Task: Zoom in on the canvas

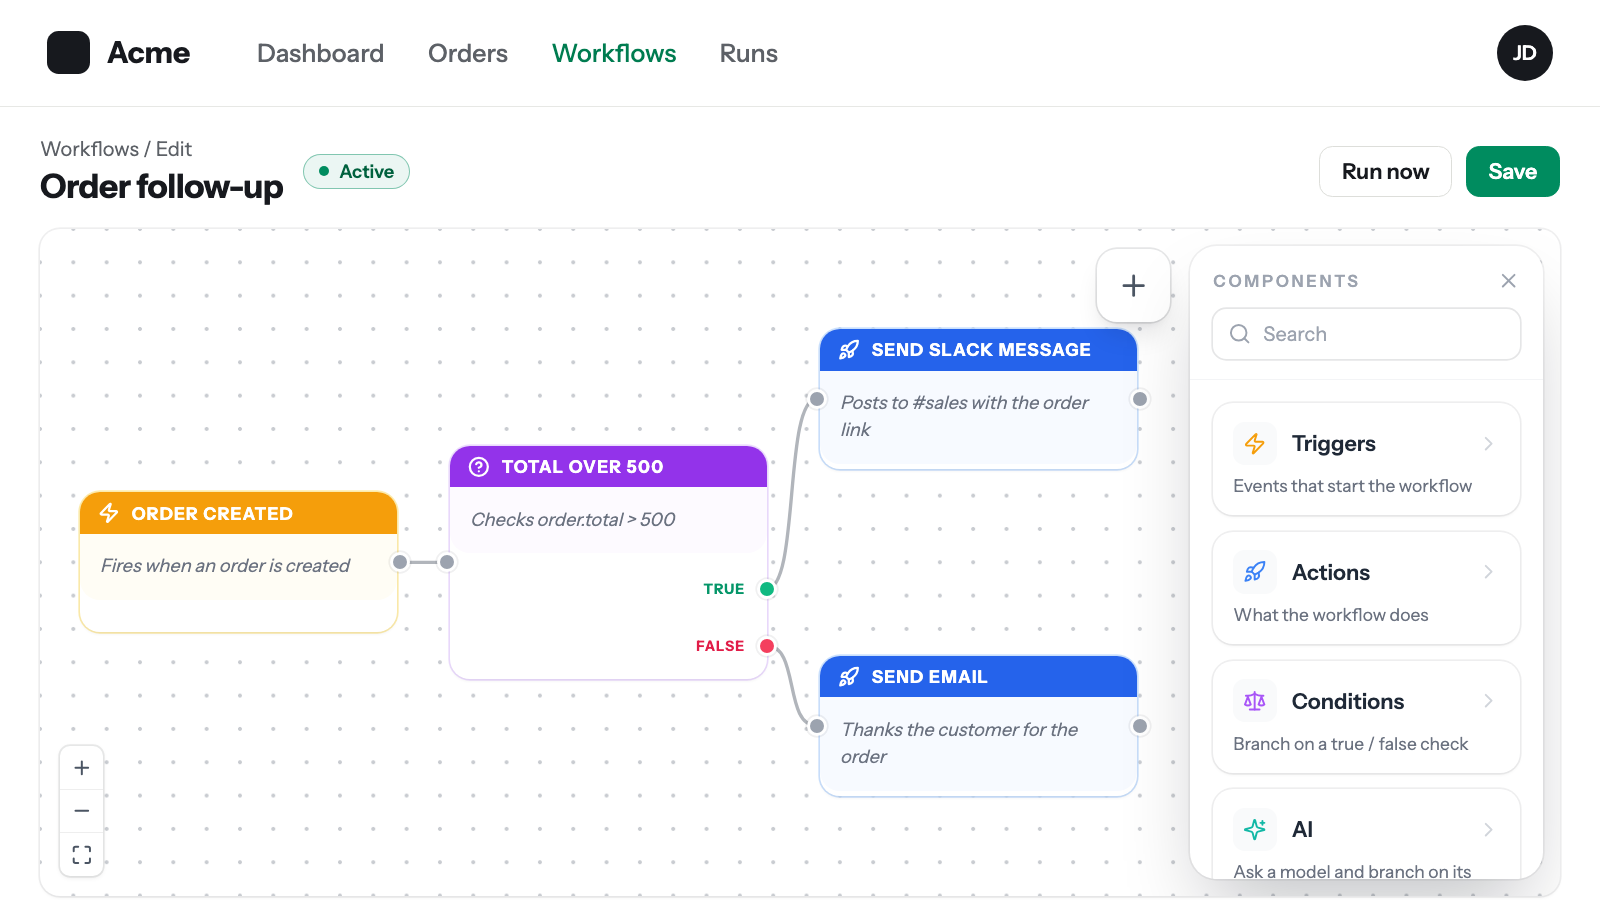Action: 82,768
